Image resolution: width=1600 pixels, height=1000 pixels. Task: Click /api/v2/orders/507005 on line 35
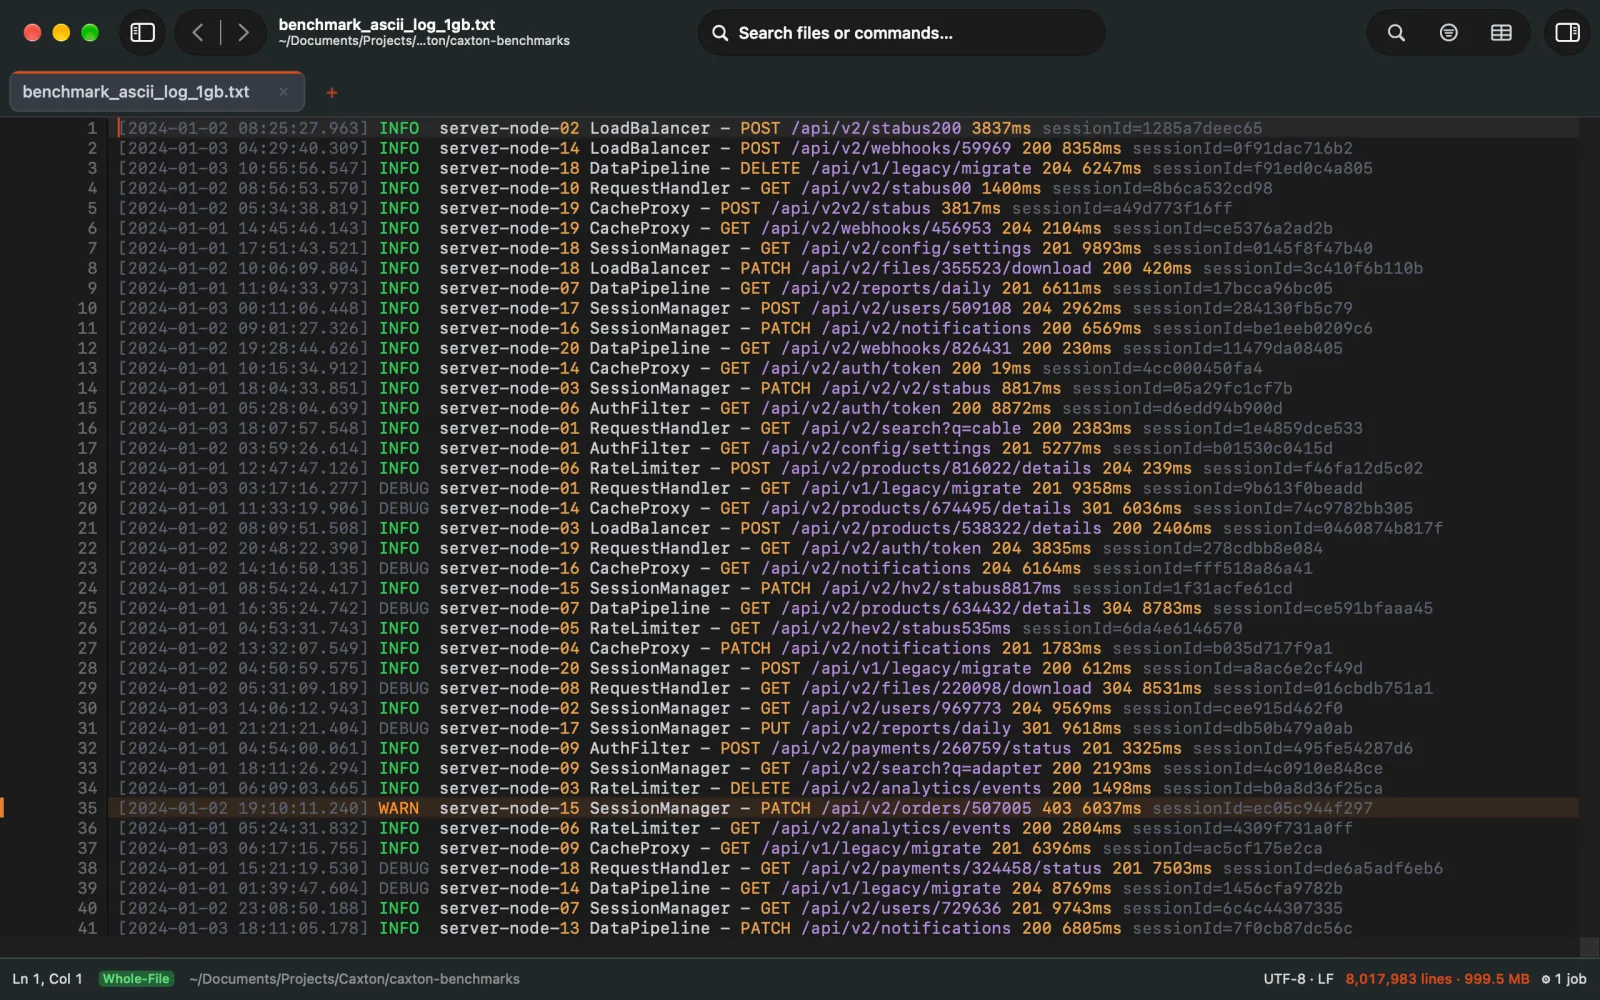926,808
